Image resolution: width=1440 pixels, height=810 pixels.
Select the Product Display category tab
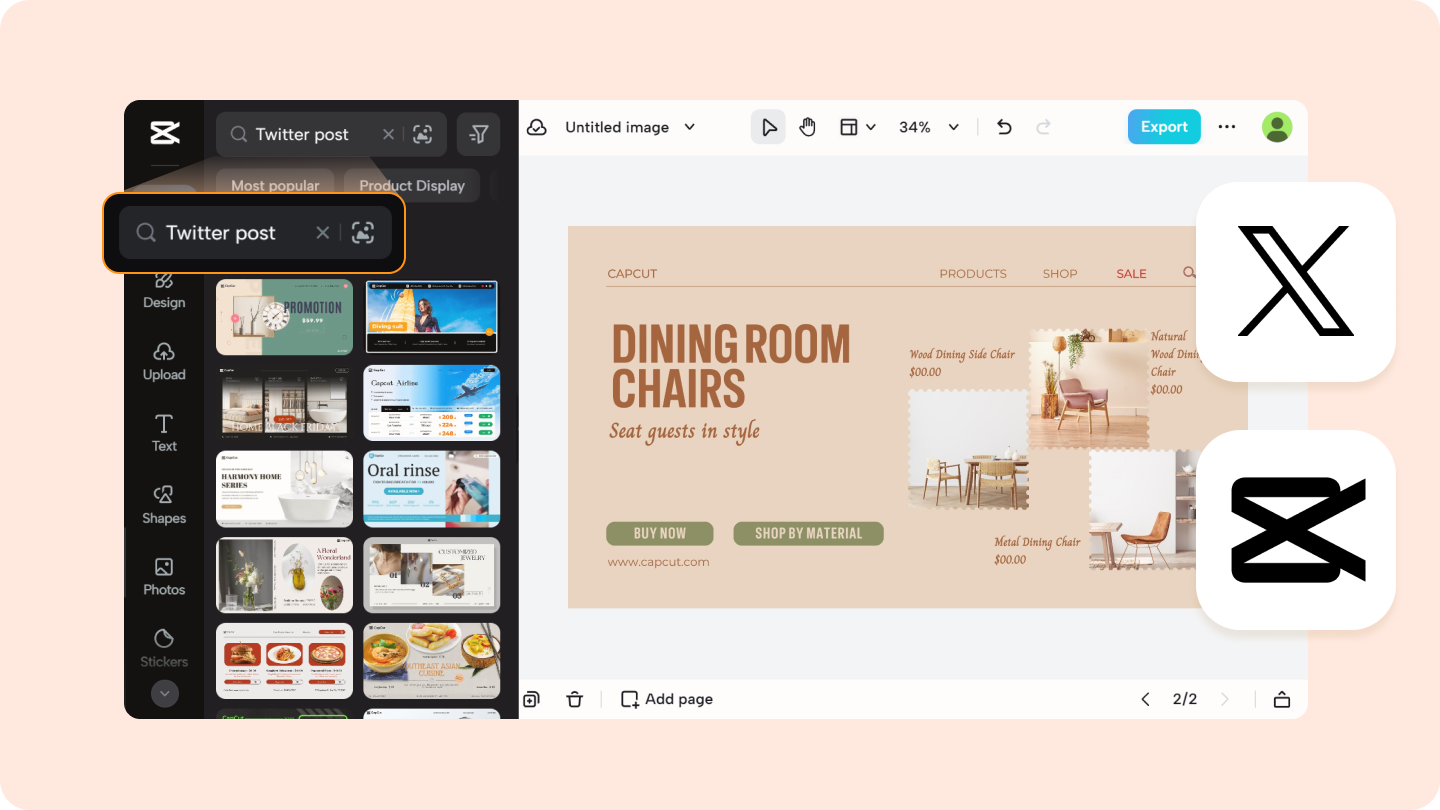click(412, 185)
